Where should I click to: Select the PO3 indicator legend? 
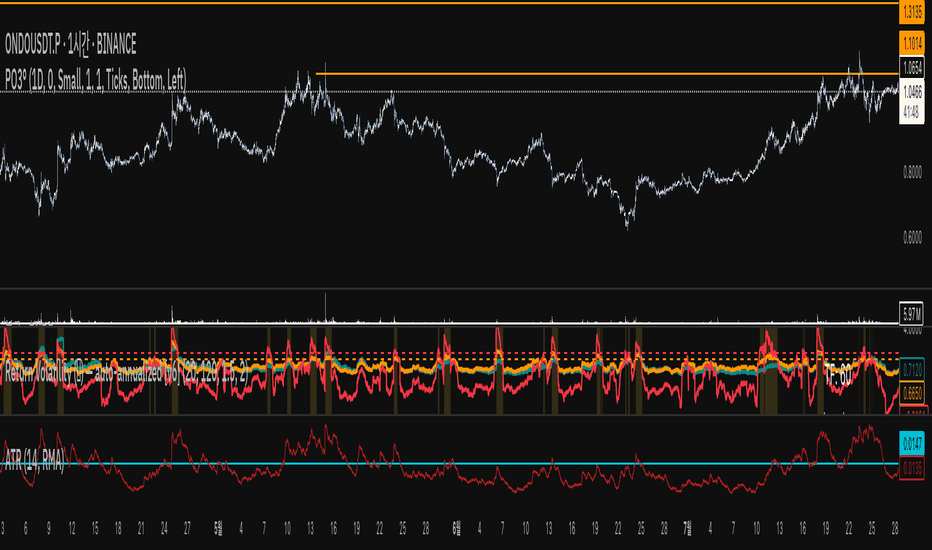[96, 80]
